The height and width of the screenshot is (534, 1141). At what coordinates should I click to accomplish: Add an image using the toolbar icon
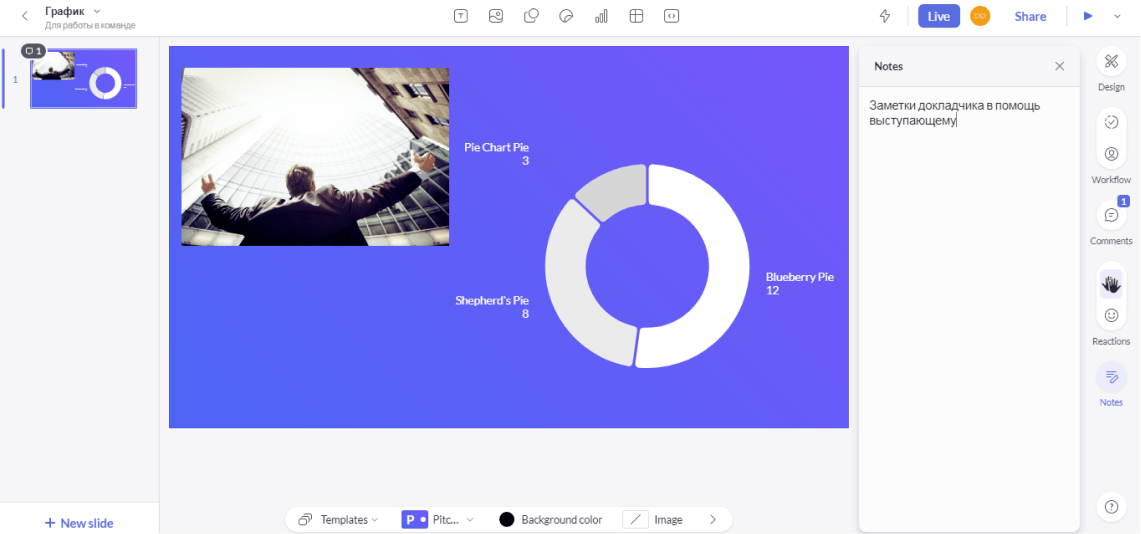pos(496,16)
